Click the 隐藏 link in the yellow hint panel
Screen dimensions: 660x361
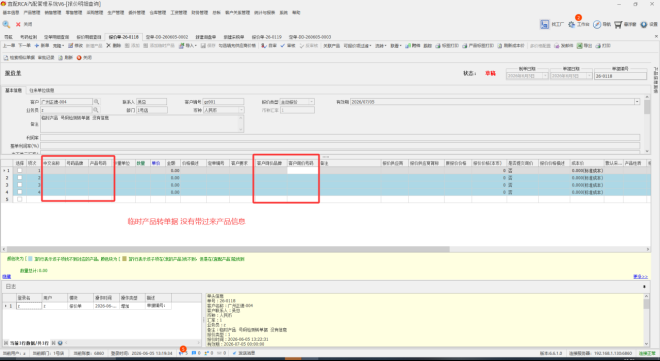(x=6, y=276)
